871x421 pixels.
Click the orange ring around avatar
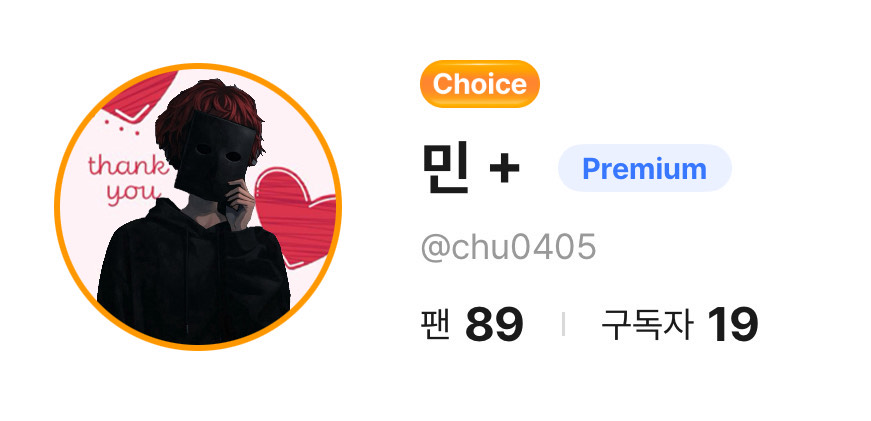tap(198, 66)
